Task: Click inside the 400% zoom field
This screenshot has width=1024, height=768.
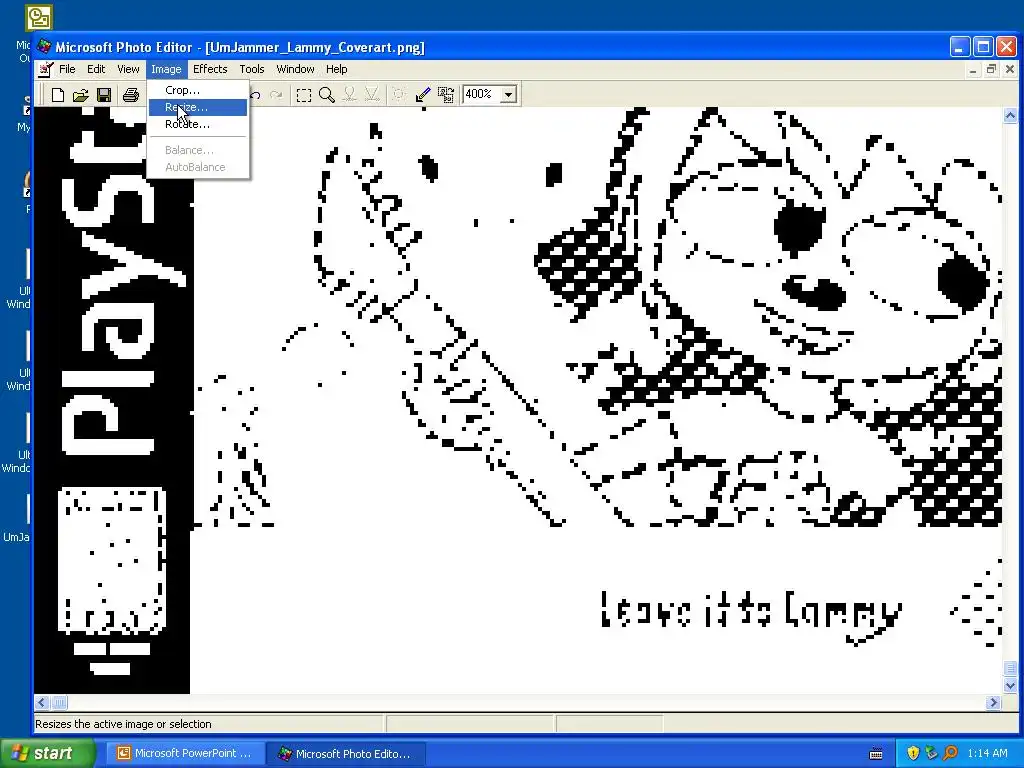Action: pos(481,95)
